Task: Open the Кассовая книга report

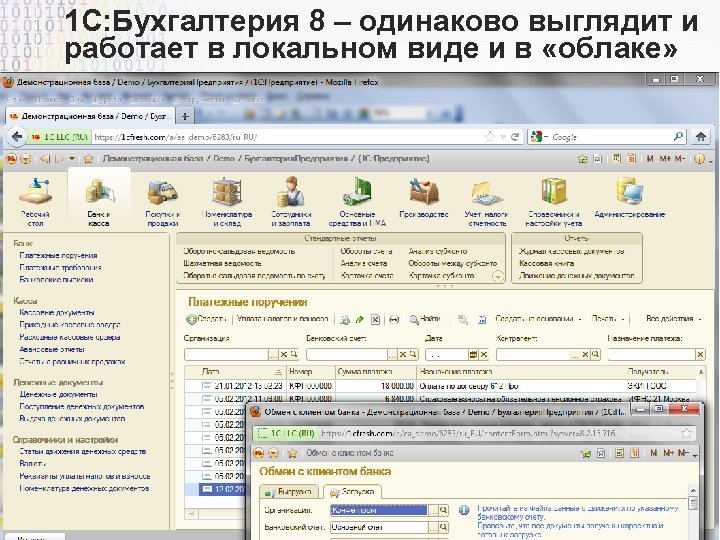Action: (546, 264)
